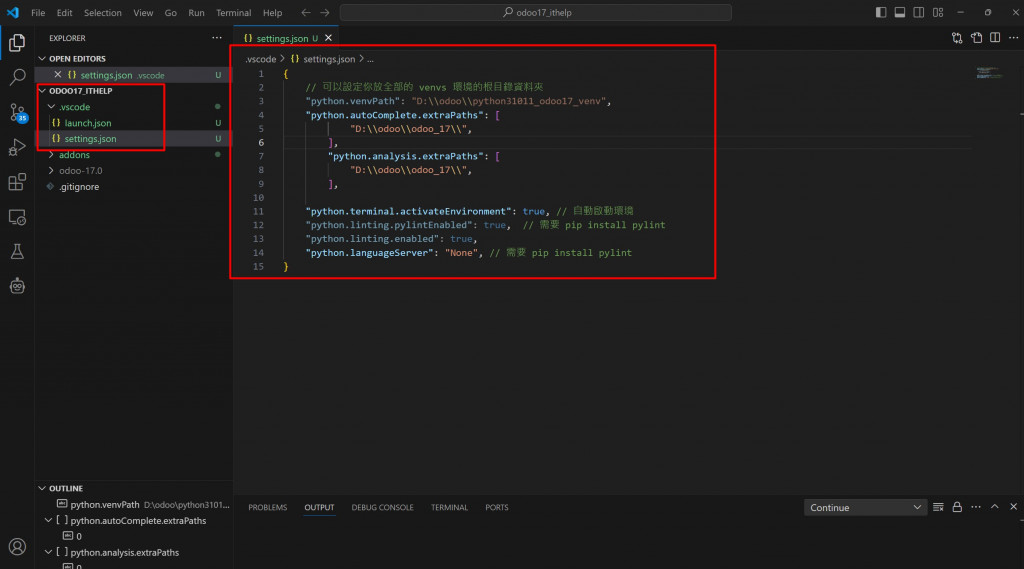Open the Testing flask view
This screenshot has width=1024, height=569.
point(17,252)
